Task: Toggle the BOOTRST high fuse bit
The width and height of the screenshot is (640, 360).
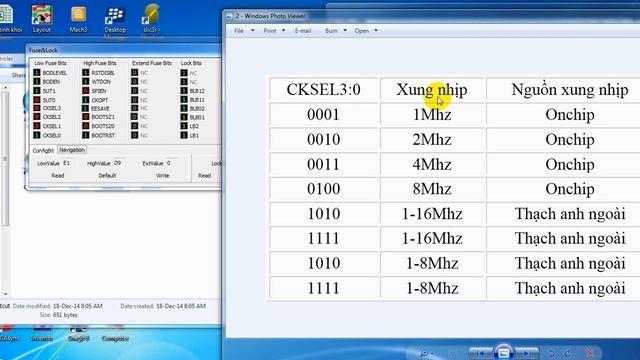Action: click(86, 135)
